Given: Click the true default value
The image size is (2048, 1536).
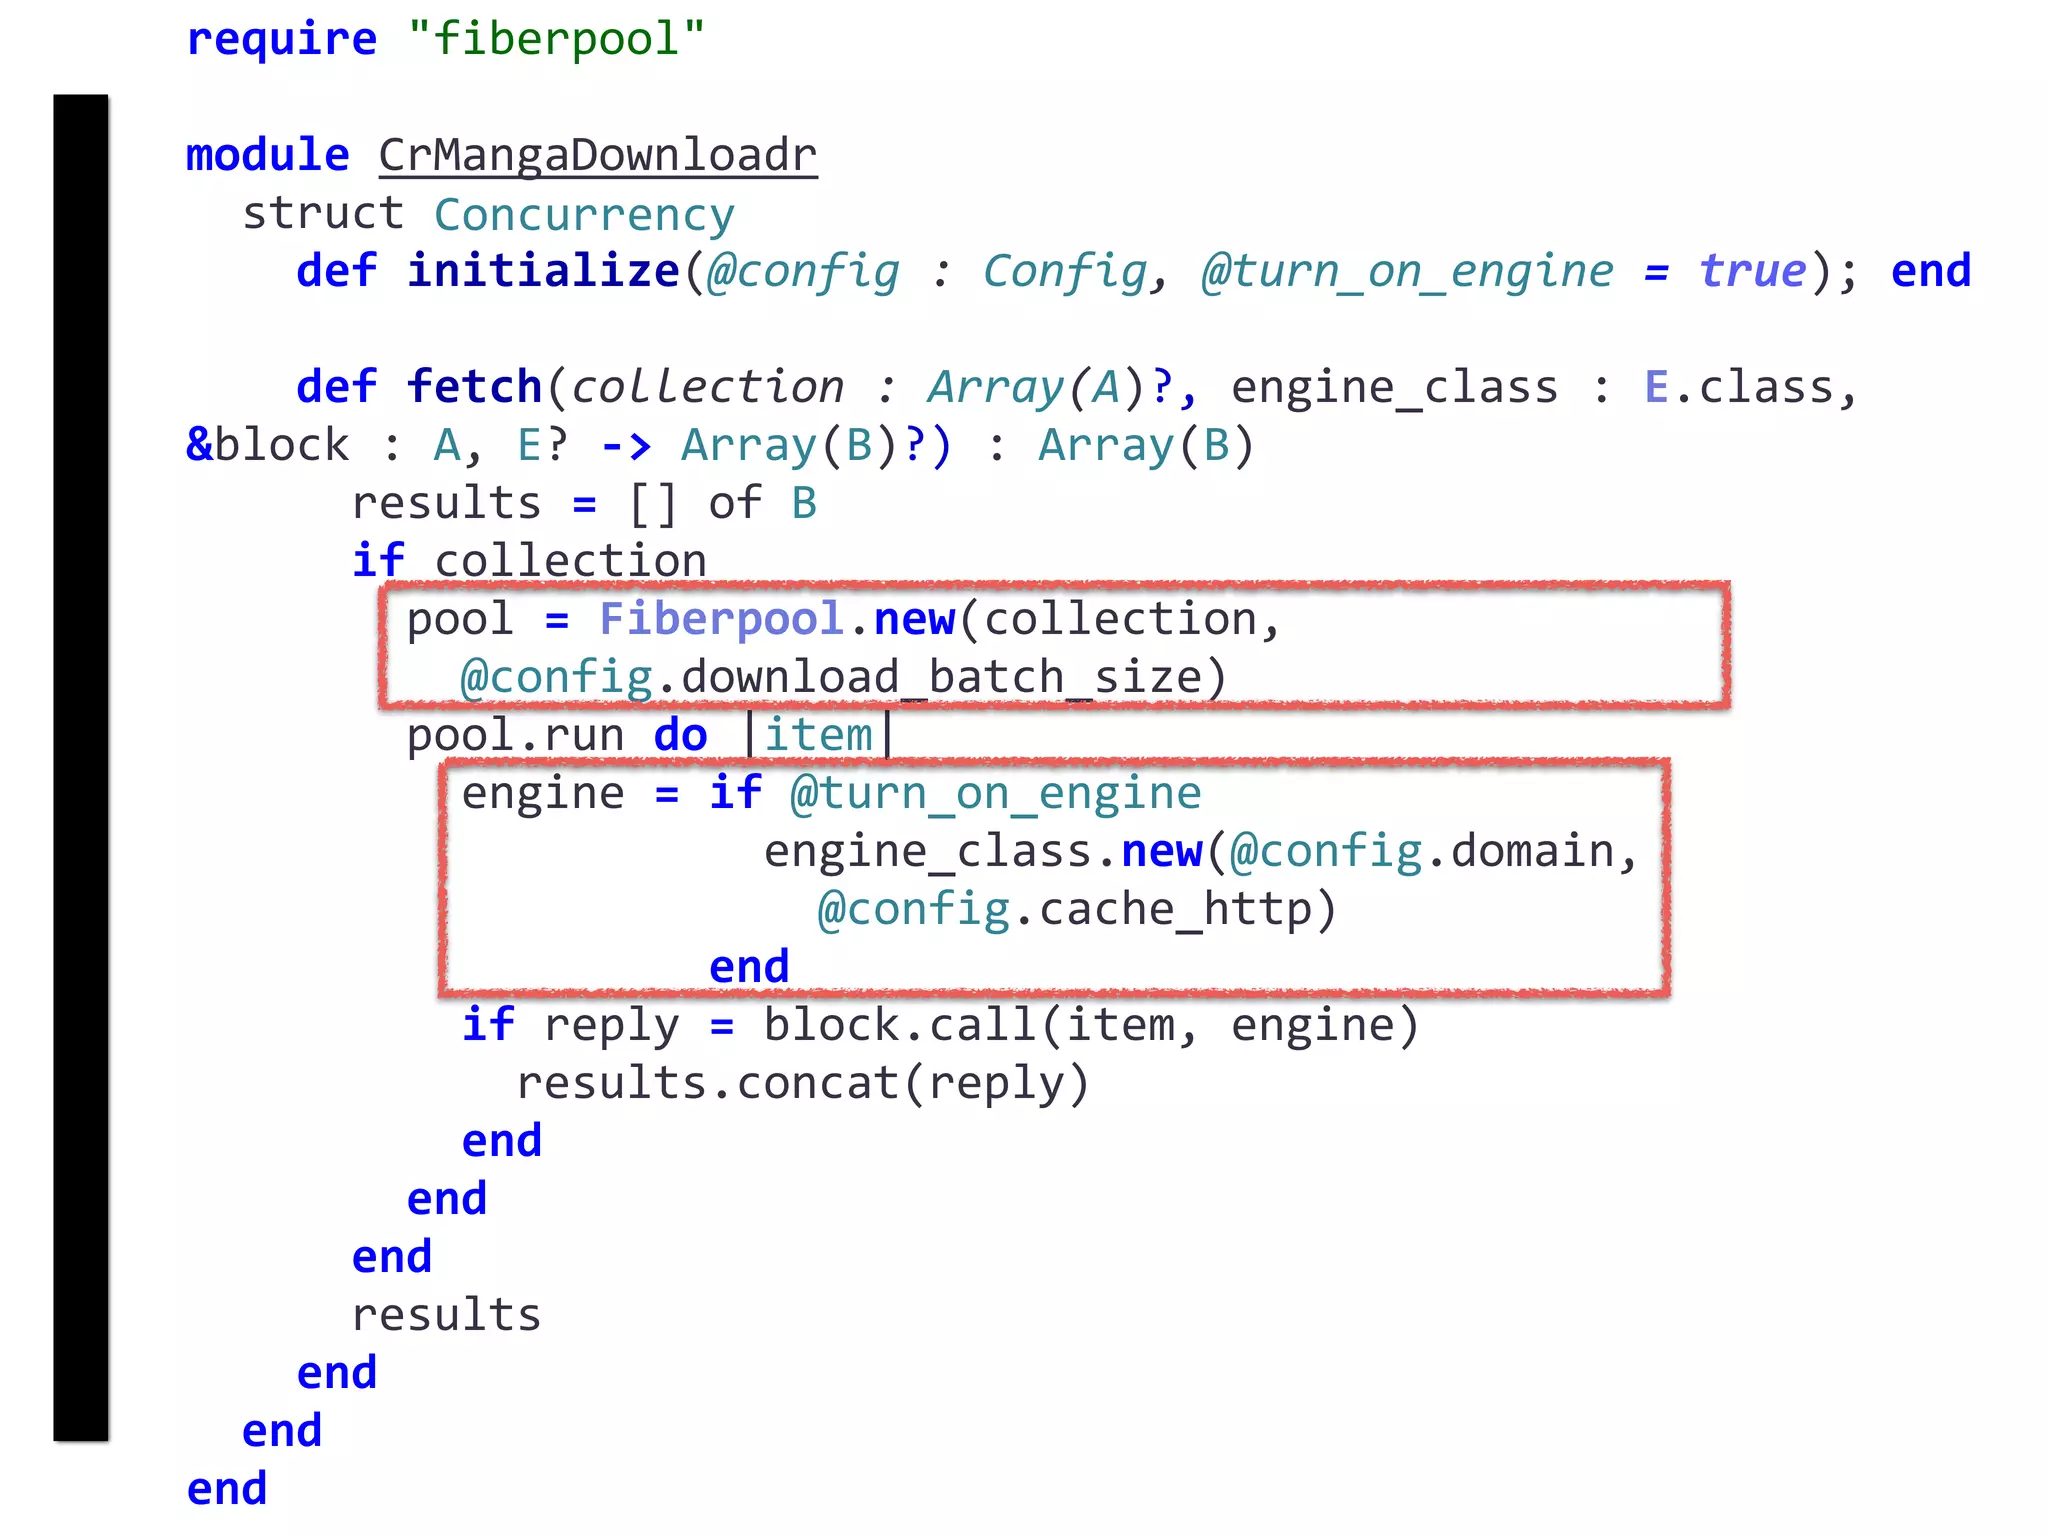Looking at the screenshot, I should click(1753, 271).
